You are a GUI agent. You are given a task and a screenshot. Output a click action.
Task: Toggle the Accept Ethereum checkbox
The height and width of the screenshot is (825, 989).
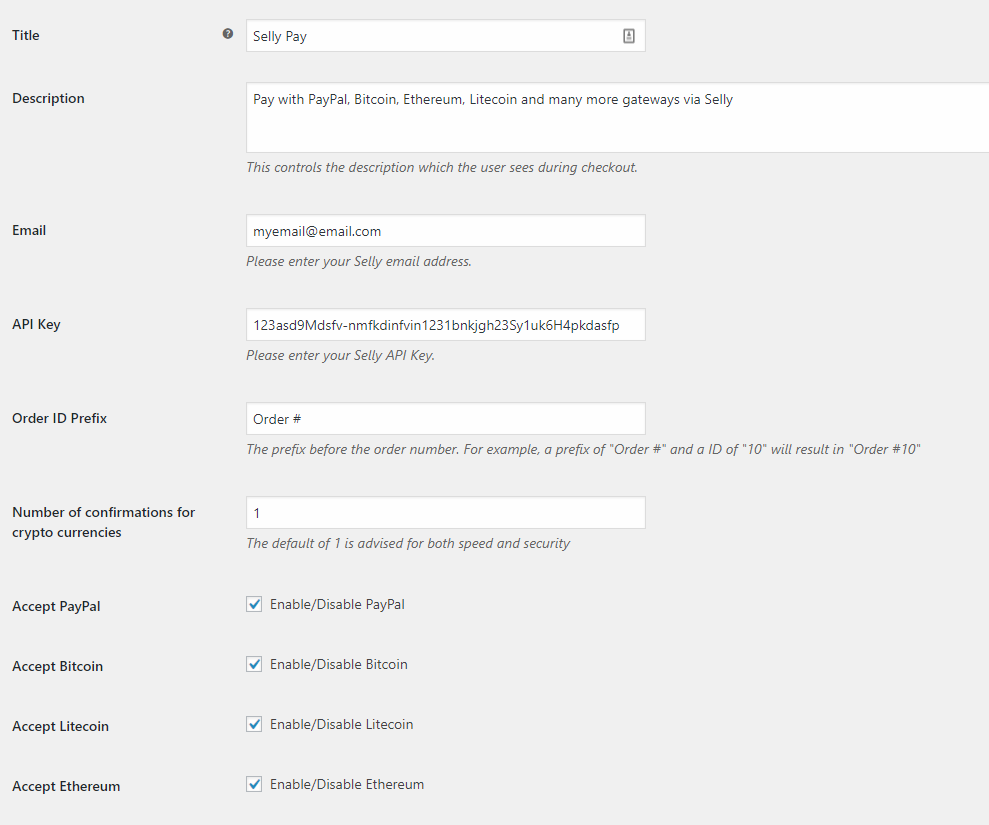[254, 784]
